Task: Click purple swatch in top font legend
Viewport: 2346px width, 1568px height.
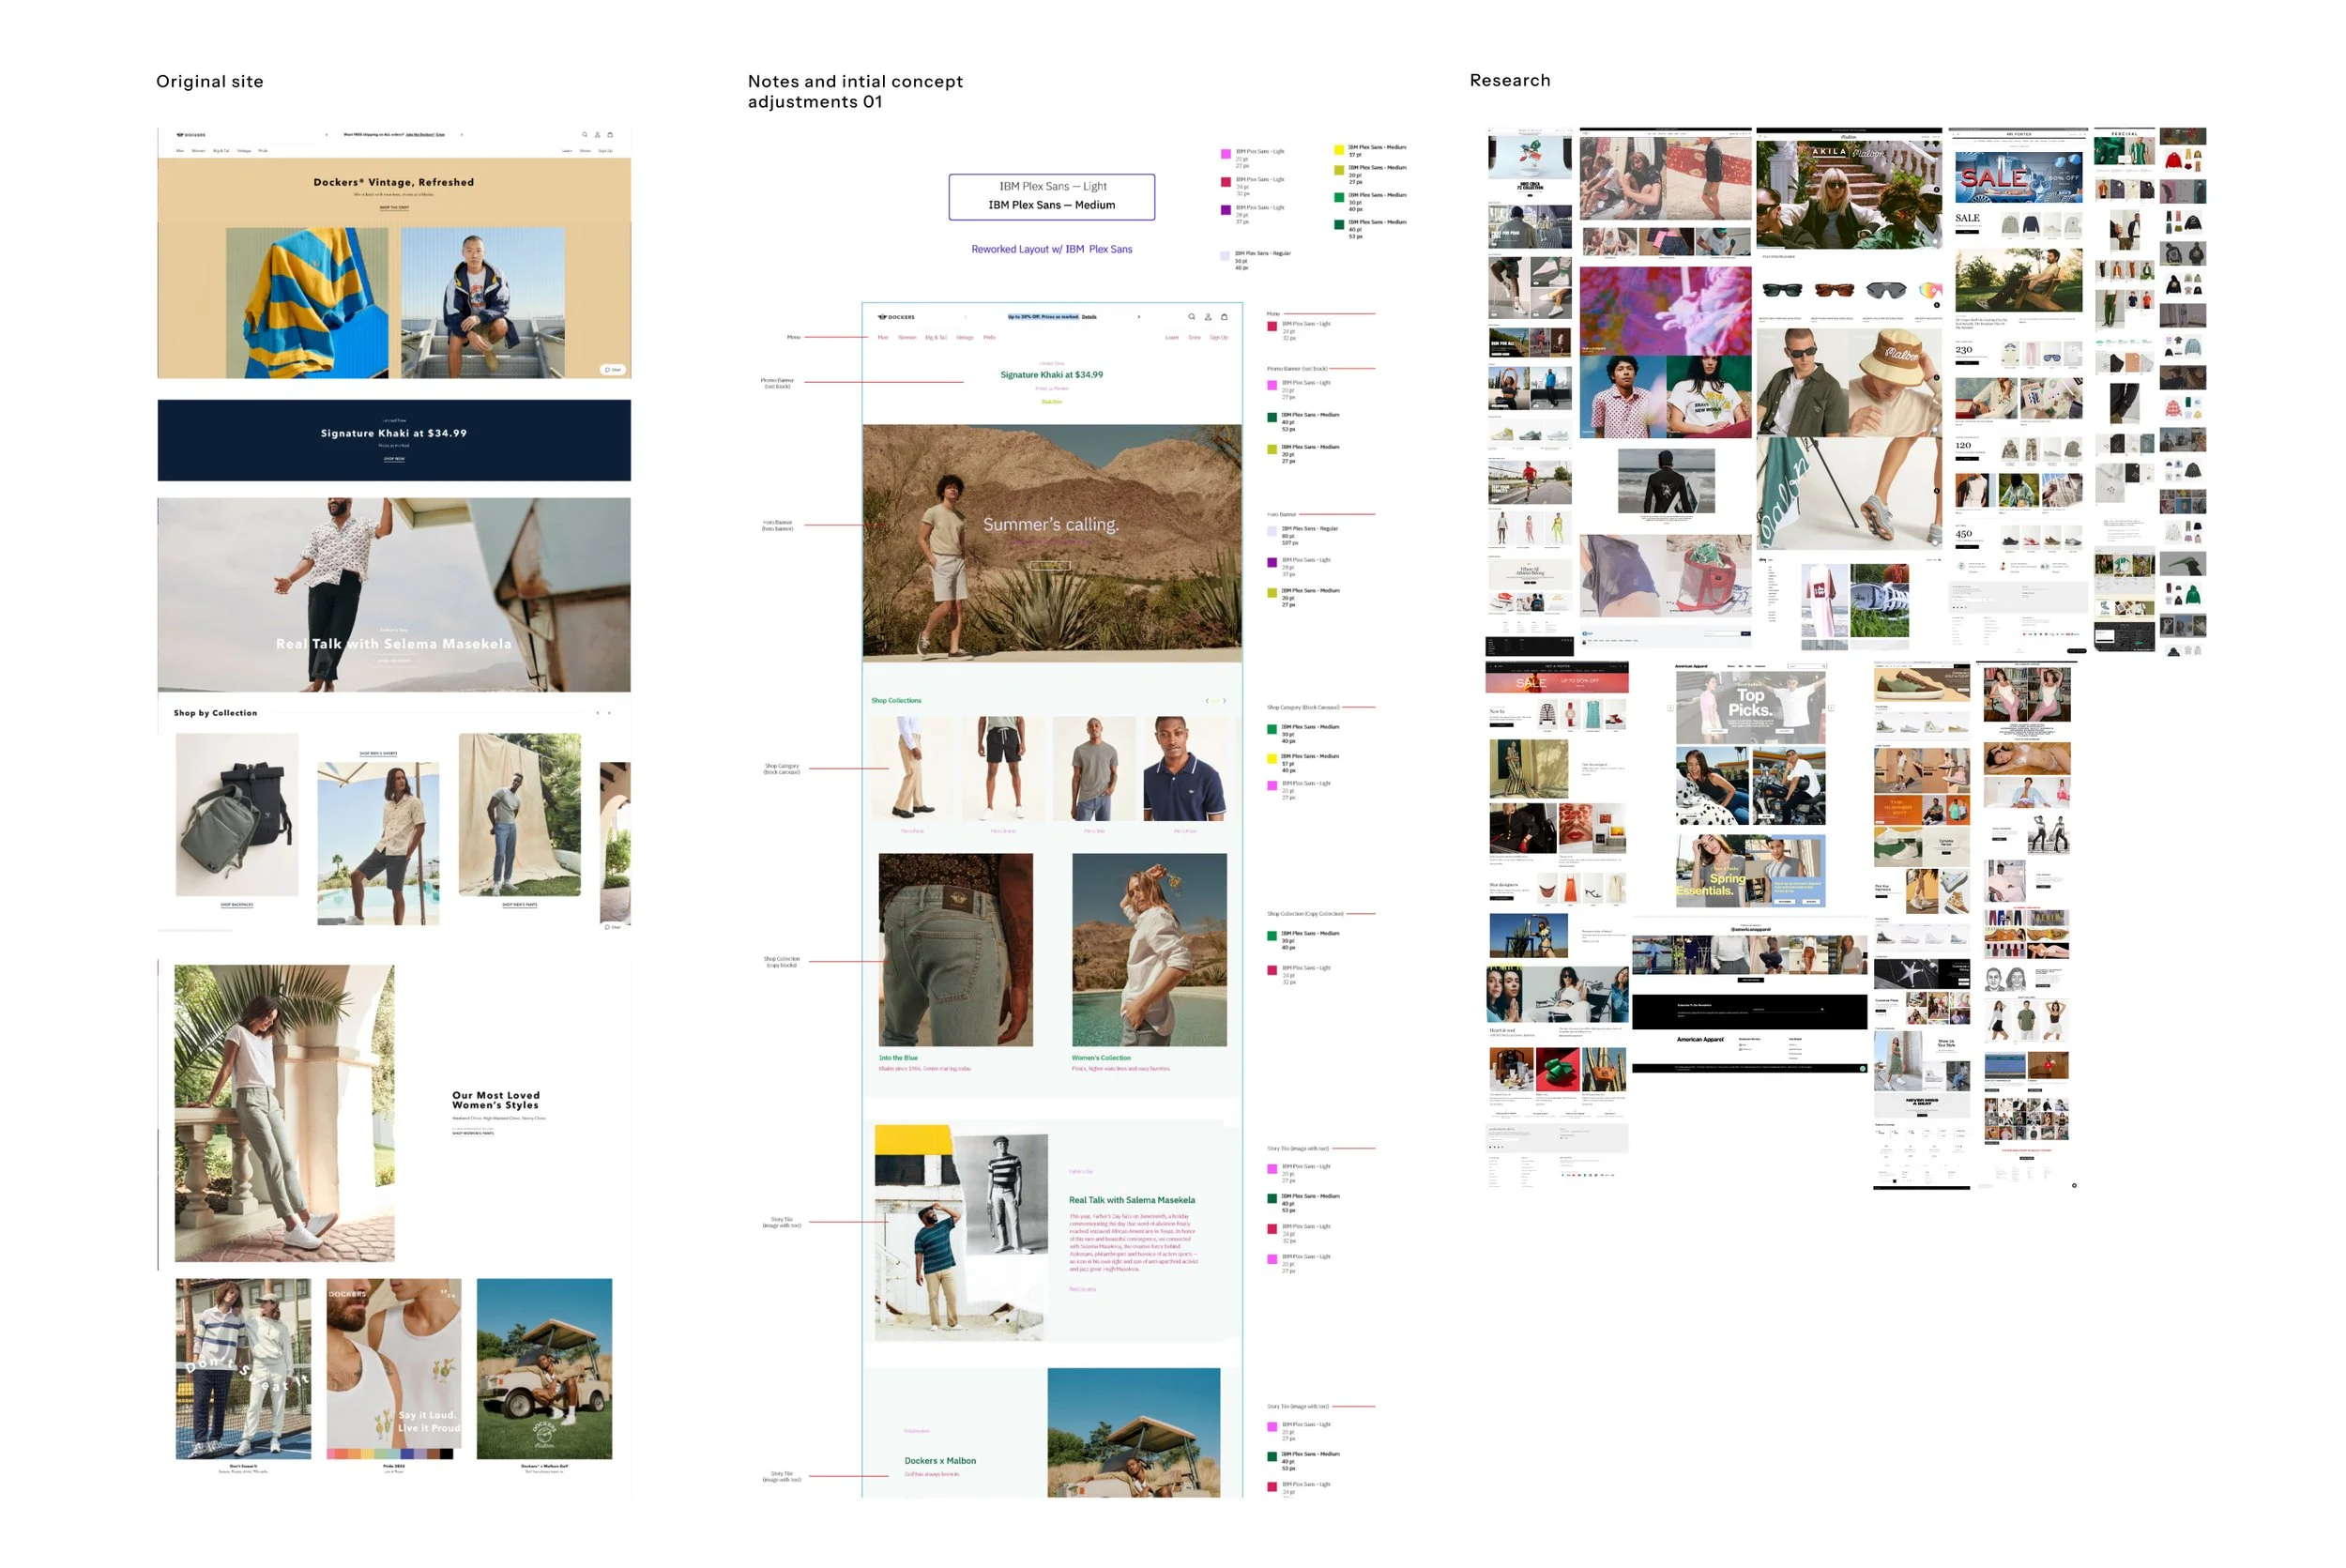Action: point(1225,210)
